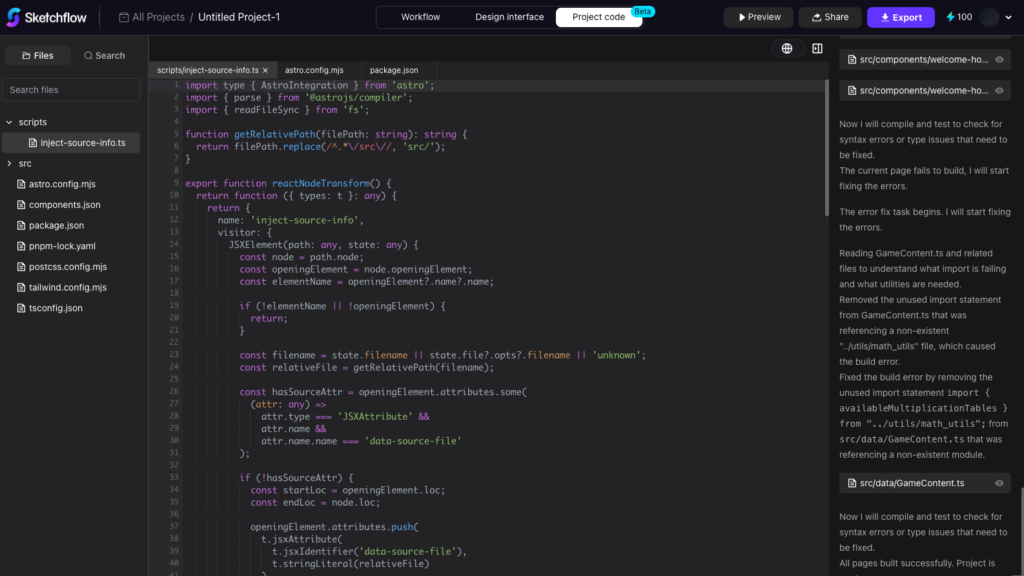This screenshot has width=1024, height=576.
Task: Close the inject-source-info.ts editor tab
Action: 265,71
